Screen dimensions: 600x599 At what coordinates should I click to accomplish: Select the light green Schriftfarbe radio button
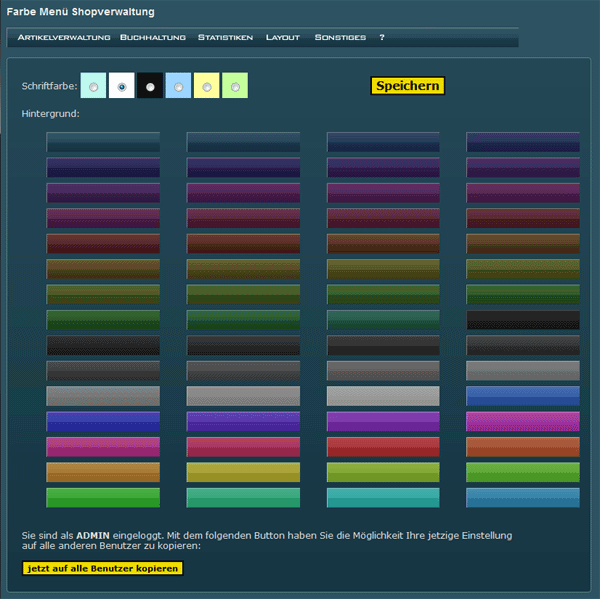pyautogui.click(x=235, y=87)
